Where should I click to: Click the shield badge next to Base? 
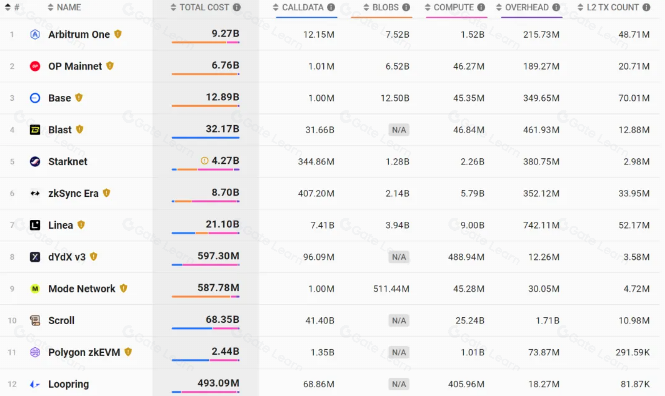(x=79, y=98)
